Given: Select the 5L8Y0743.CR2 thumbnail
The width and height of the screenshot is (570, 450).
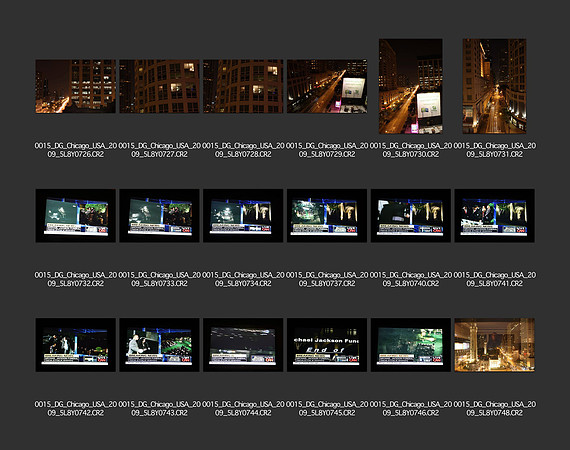Looking at the screenshot, I should click(x=159, y=345).
